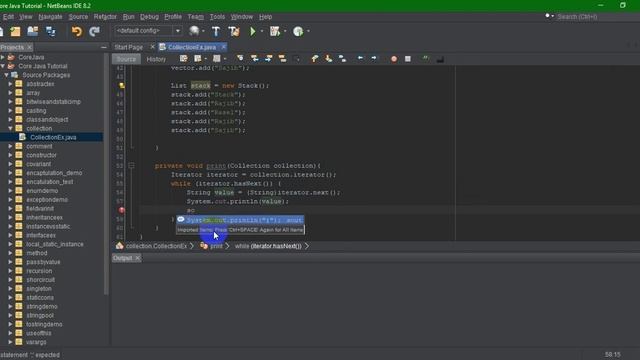
Task: Click the Build Project hammer icon
Action: [216, 31]
